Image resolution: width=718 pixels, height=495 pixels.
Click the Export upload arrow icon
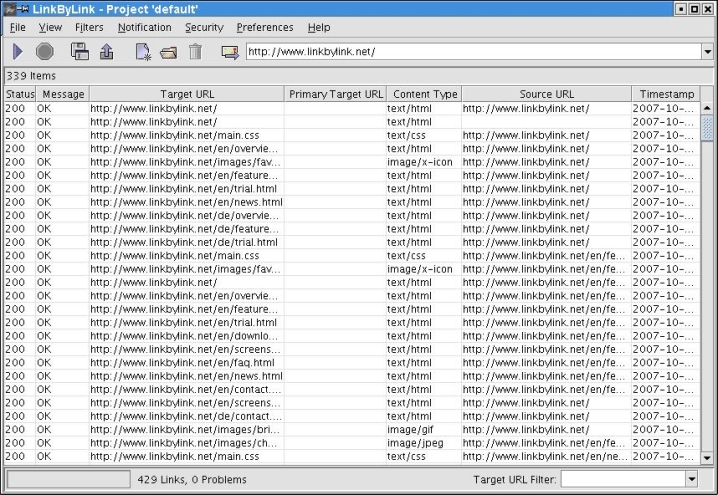pyautogui.click(x=106, y=51)
